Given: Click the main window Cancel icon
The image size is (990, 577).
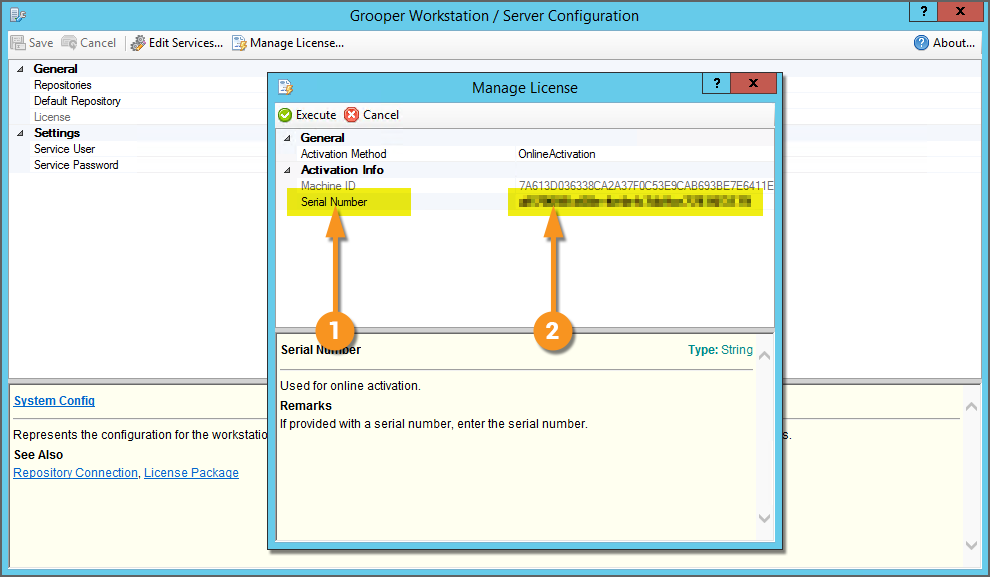Looking at the screenshot, I should tap(69, 43).
